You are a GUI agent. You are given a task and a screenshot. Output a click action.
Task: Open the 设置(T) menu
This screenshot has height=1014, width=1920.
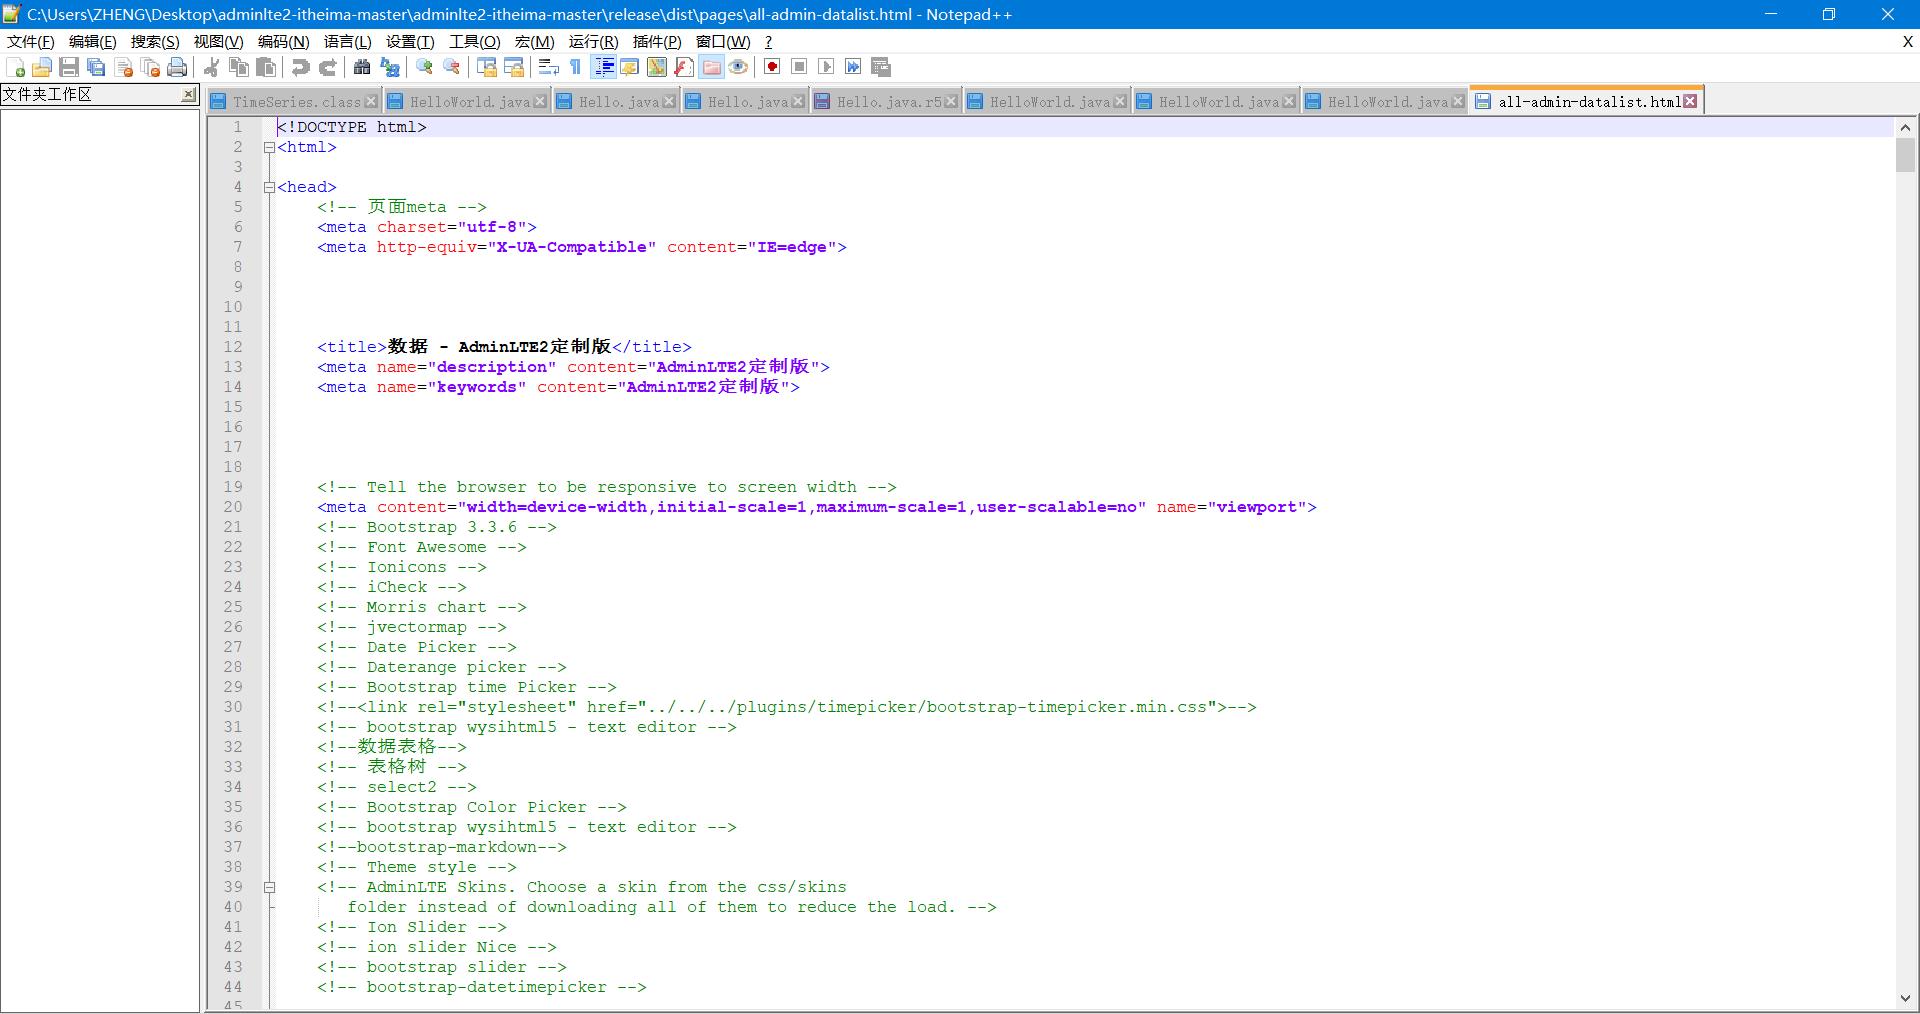(410, 42)
